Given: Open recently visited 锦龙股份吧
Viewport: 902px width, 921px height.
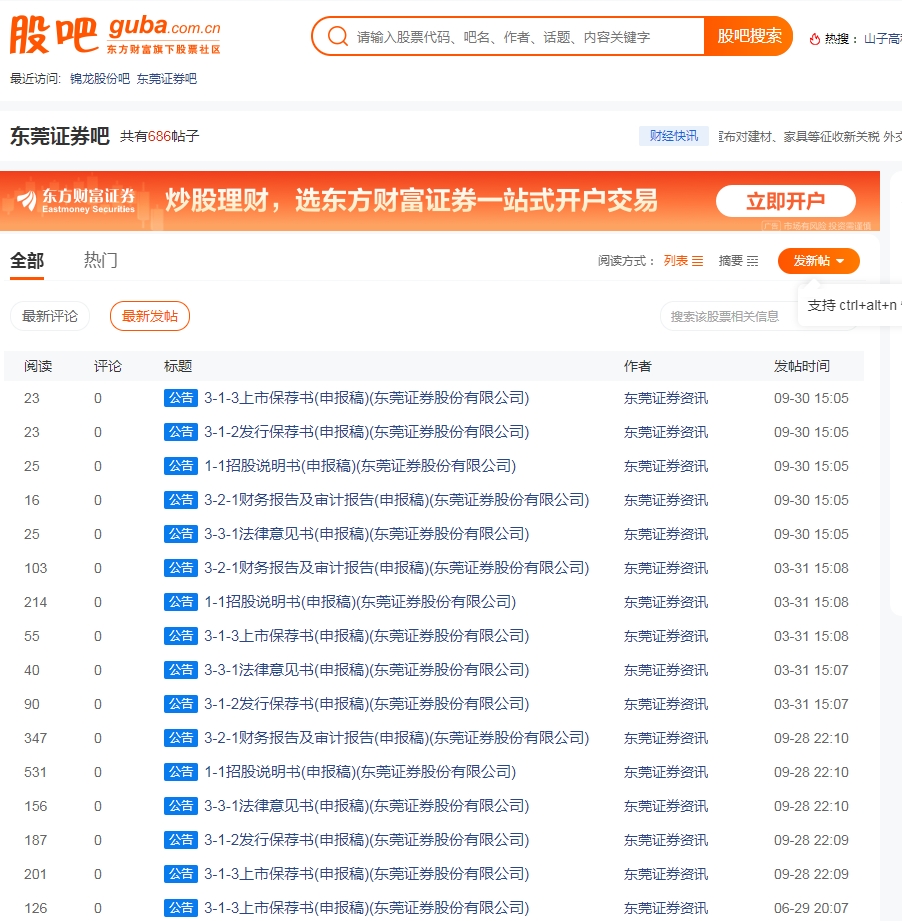Looking at the screenshot, I should coord(100,79).
